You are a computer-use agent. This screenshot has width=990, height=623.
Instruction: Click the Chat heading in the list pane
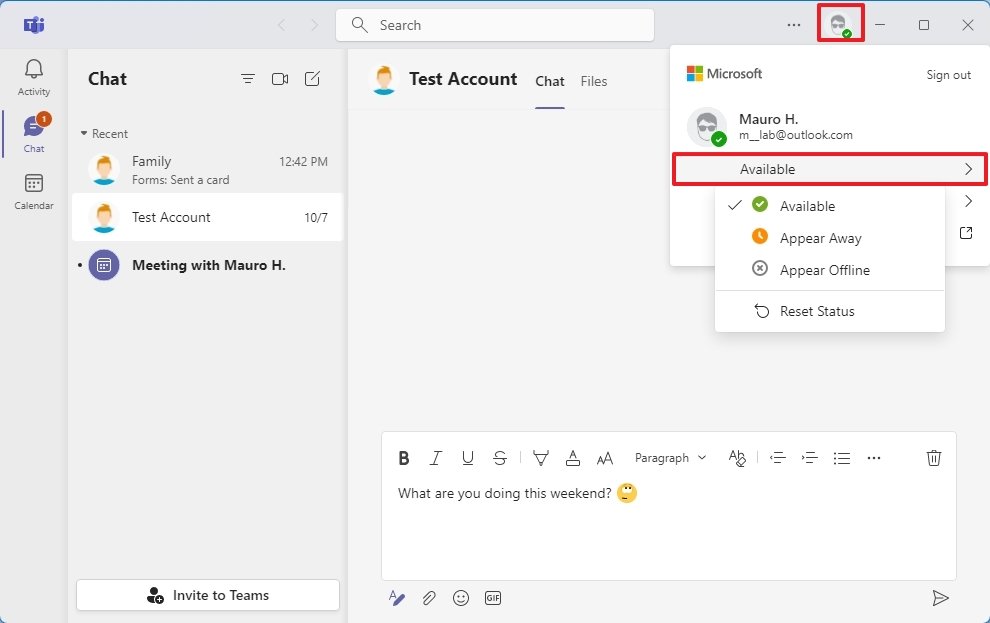[x=107, y=79]
